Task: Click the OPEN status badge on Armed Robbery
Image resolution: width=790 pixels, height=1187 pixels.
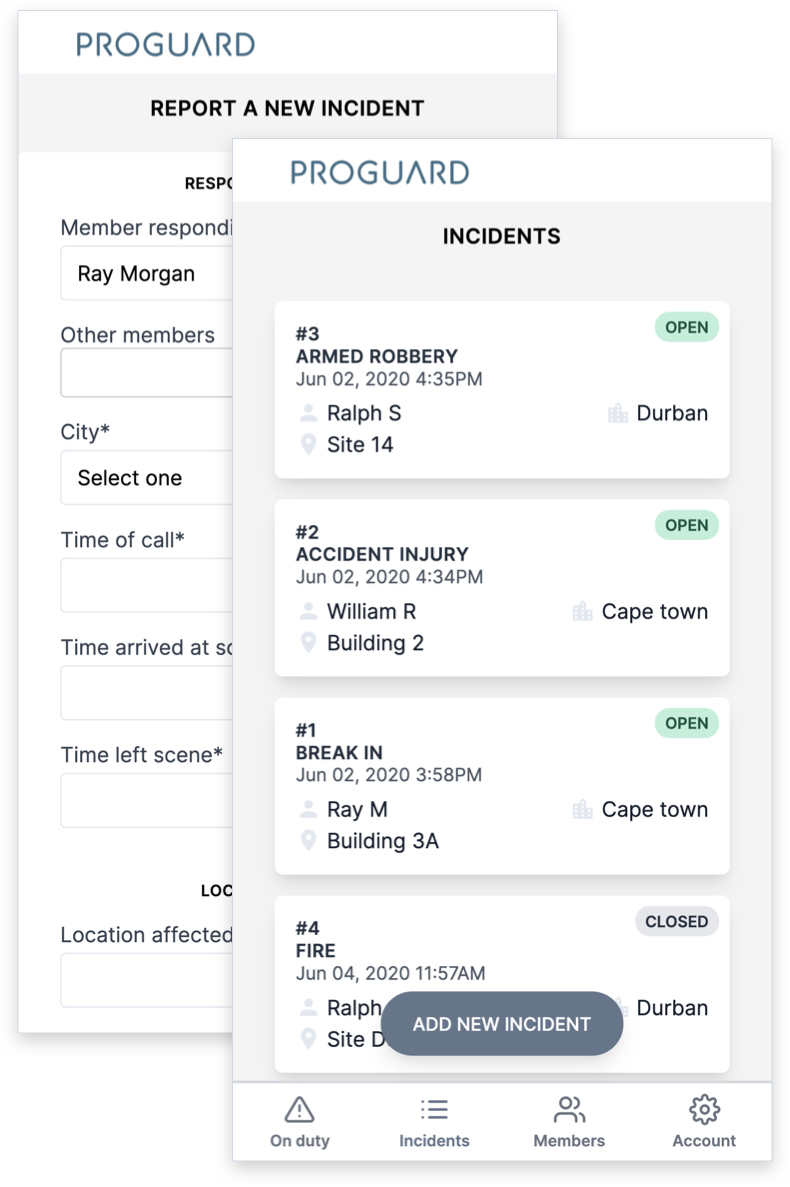Action: pyautogui.click(x=686, y=327)
